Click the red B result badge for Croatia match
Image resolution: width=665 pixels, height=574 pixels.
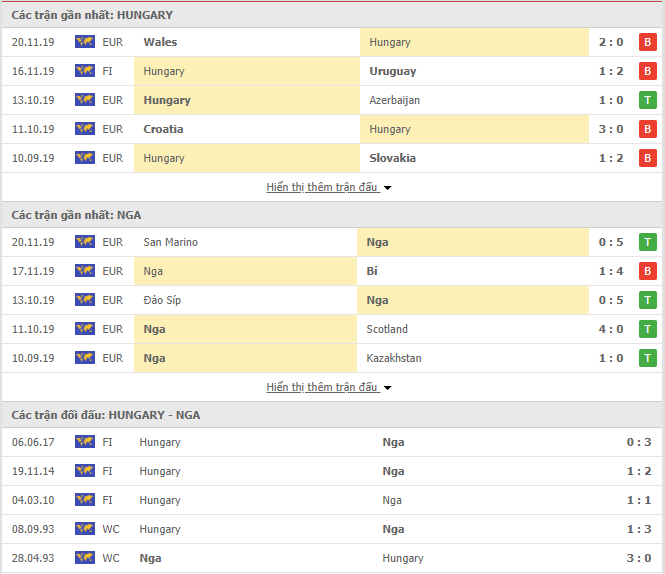pyautogui.click(x=647, y=129)
